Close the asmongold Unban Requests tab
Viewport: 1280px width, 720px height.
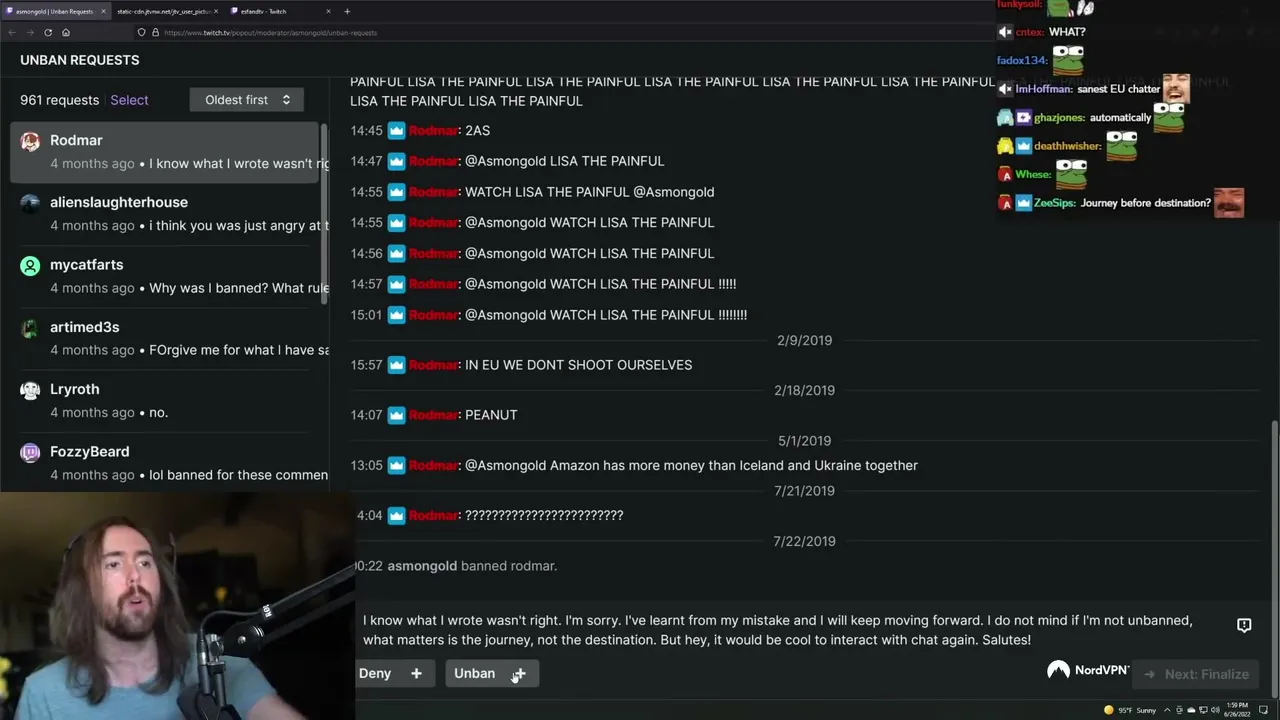tap(102, 11)
